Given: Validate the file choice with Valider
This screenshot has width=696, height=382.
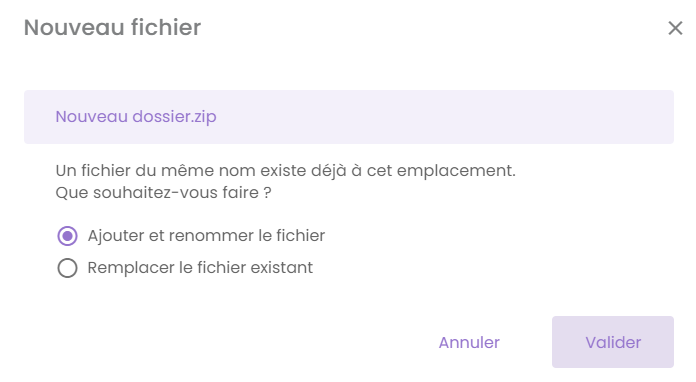Looking at the screenshot, I should tap(613, 342).
